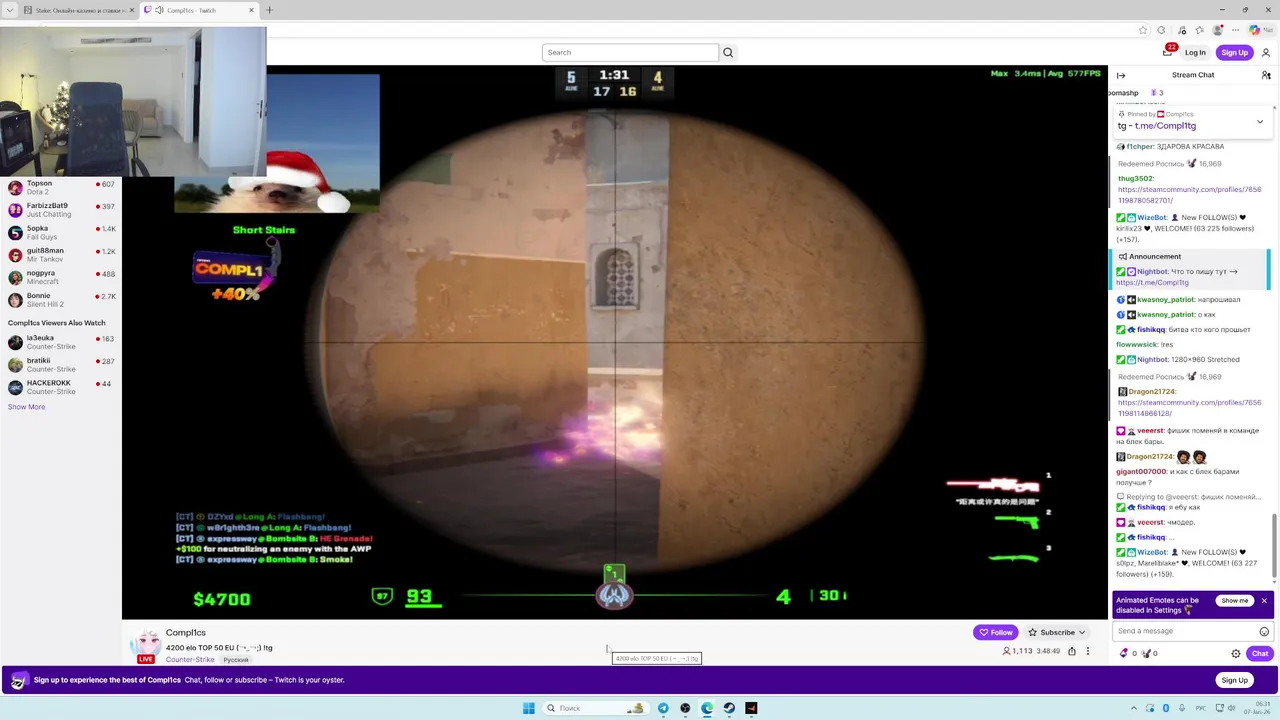Open bratikii Counter-Strike channel
Image resolution: width=1280 pixels, height=720 pixels.
click(x=61, y=365)
